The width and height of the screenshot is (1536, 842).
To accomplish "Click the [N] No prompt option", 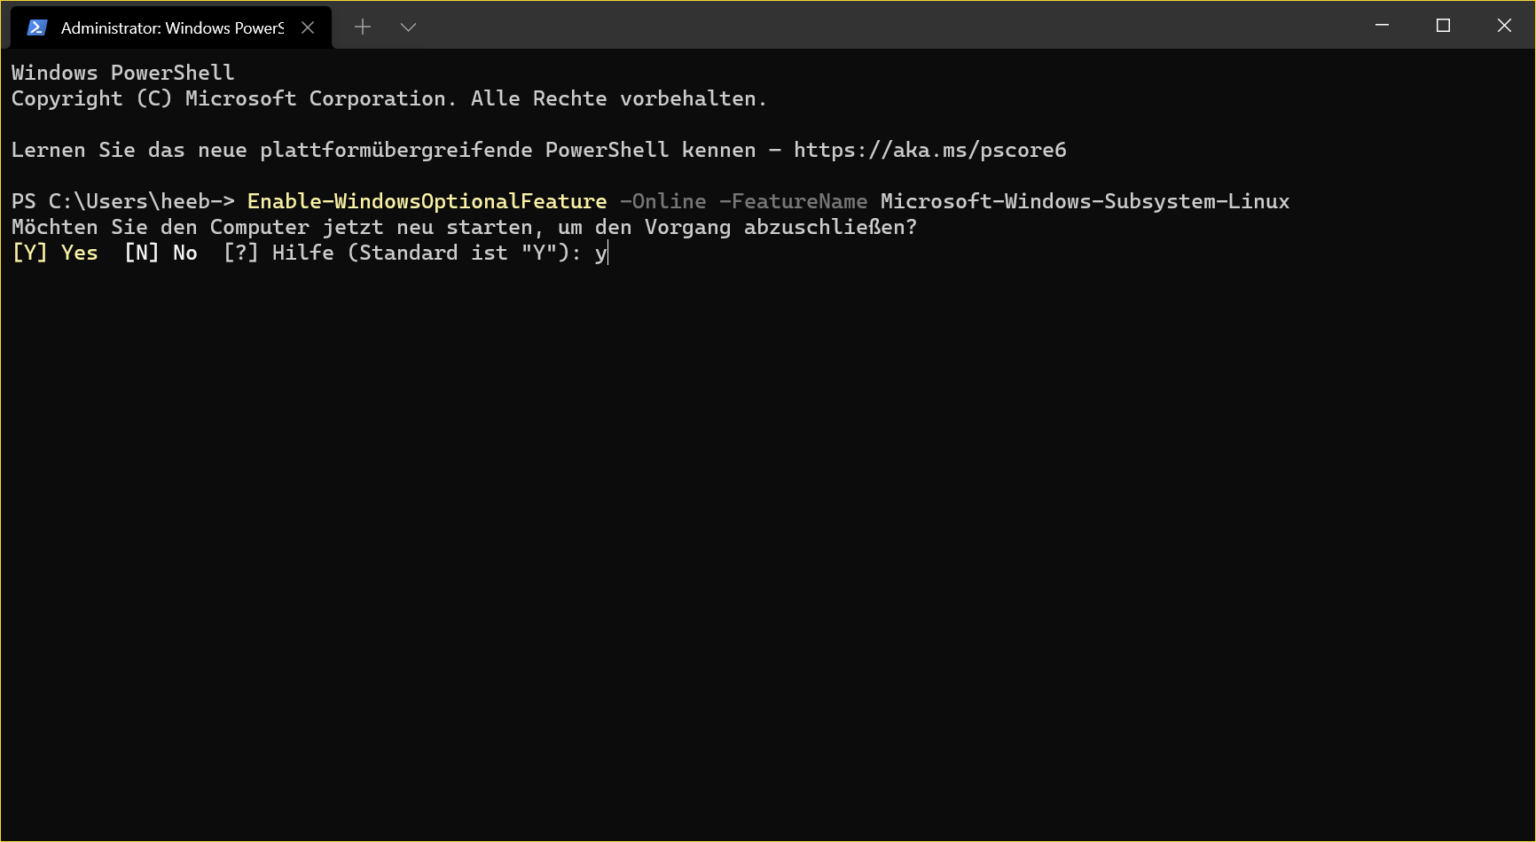I will coord(161,252).
